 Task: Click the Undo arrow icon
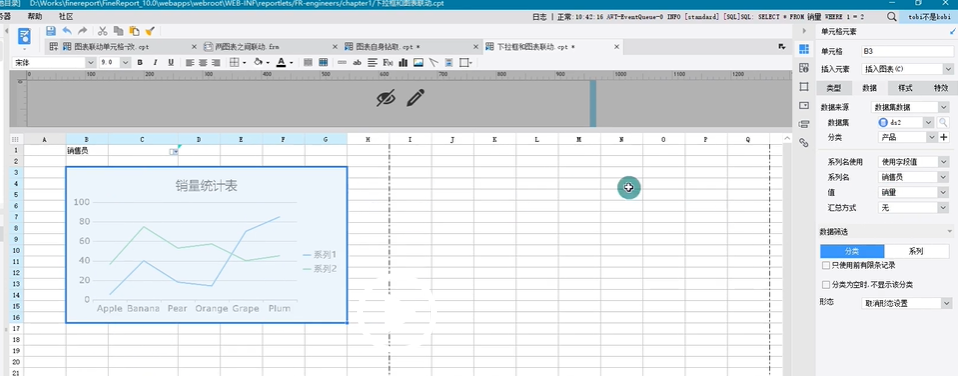(67, 31)
